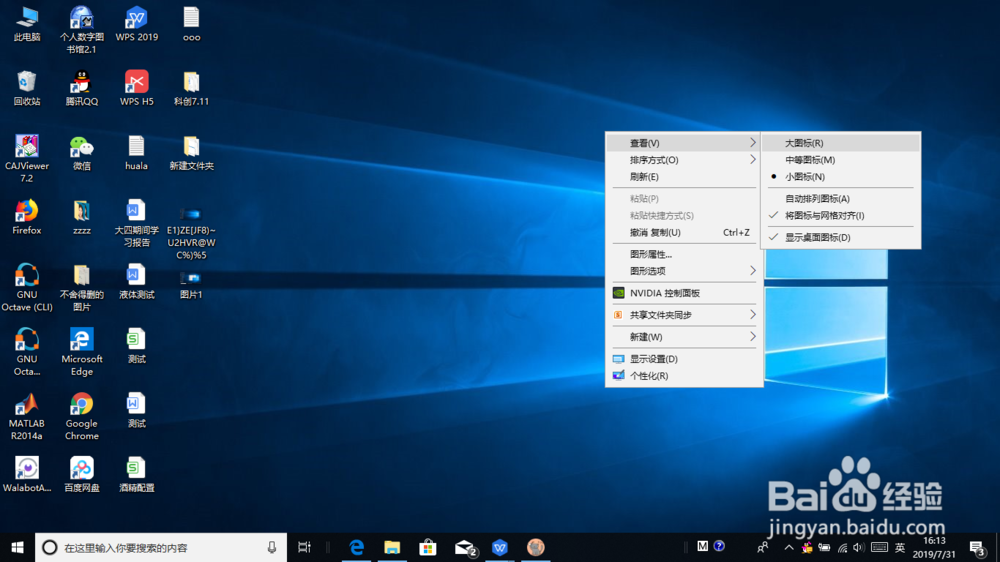Choose 刷新(E) in context menu
The width and height of the screenshot is (1000, 562).
coord(684,177)
